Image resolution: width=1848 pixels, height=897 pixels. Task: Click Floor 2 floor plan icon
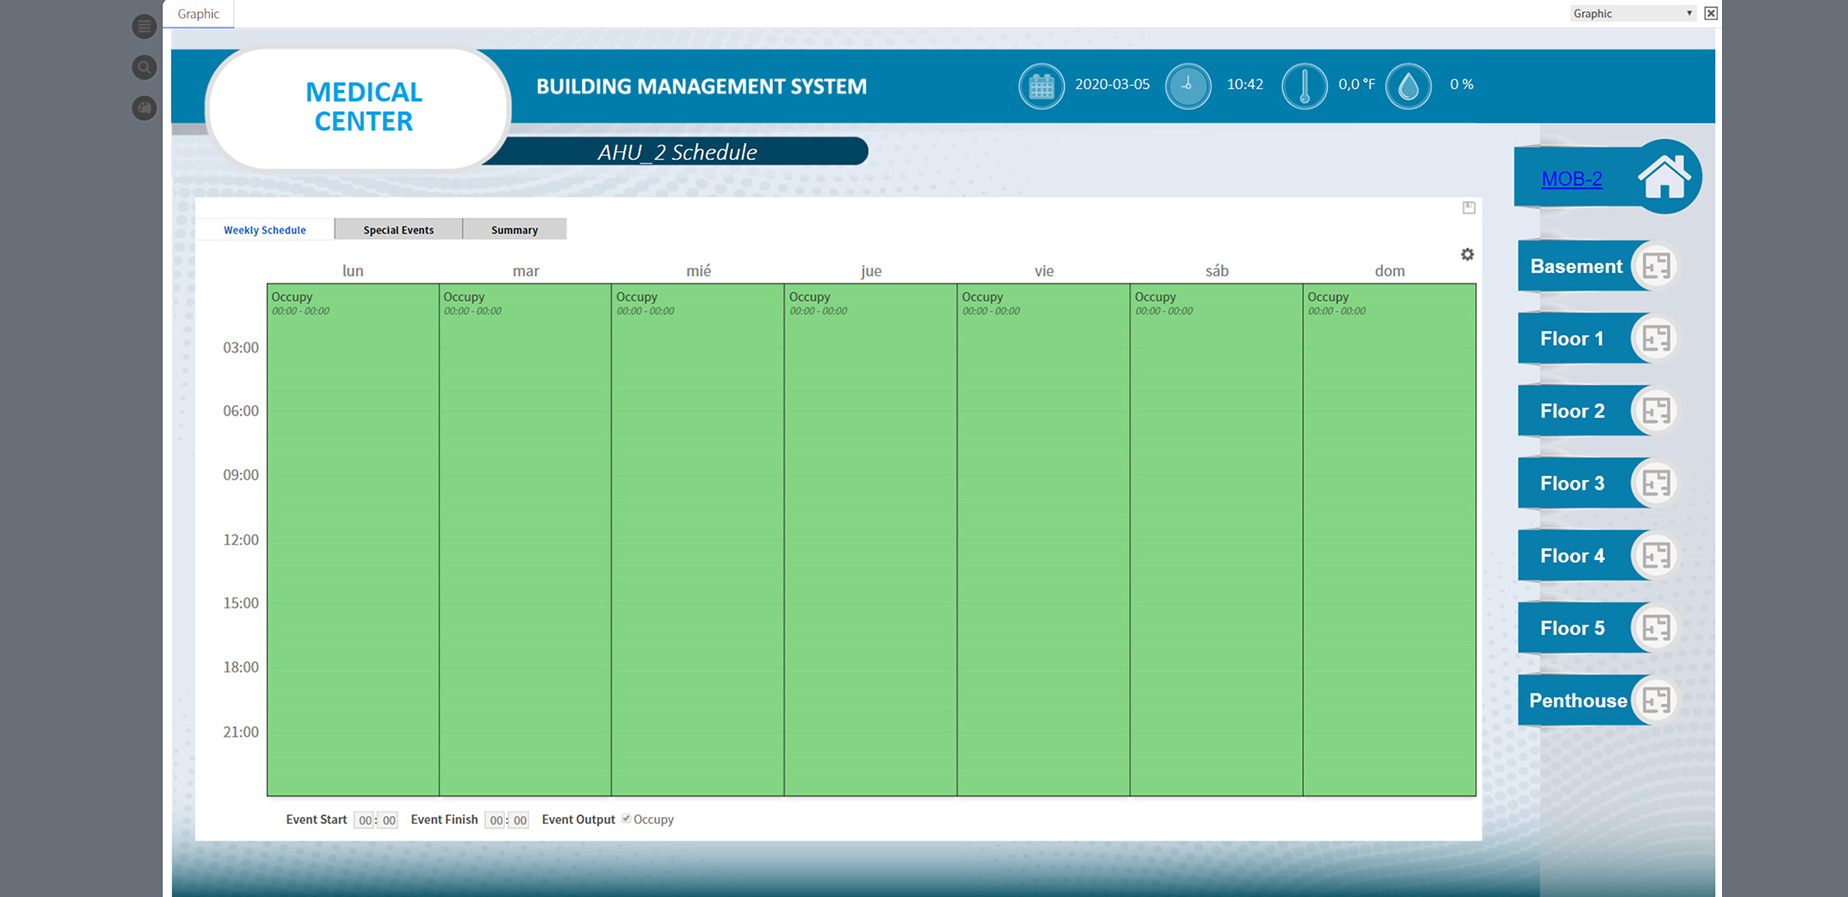pyautogui.click(x=1656, y=411)
